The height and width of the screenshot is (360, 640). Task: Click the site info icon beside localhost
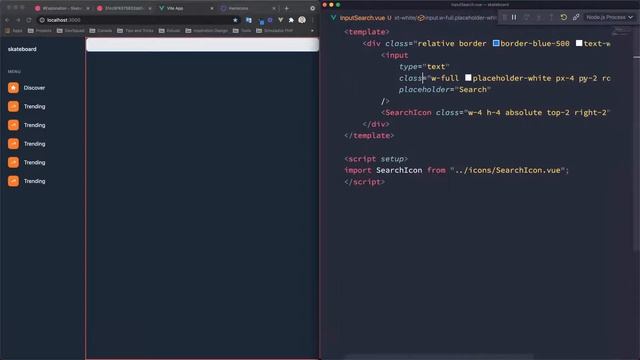(42, 20)
